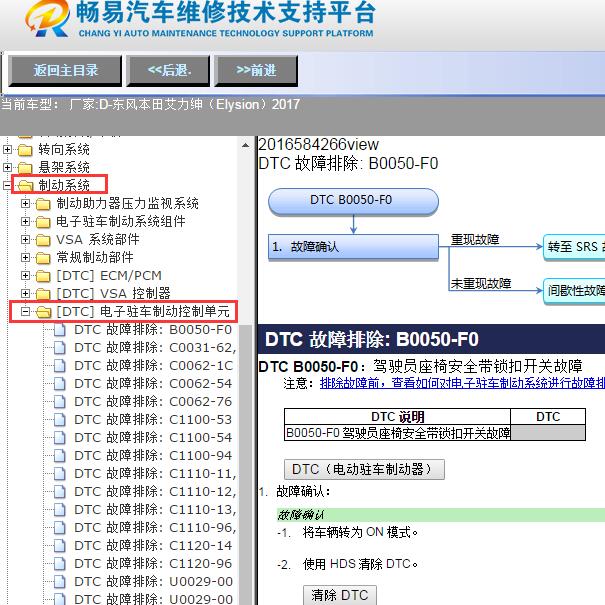The height and width of the screenshot is (605, 605).
Task: Click document icon for C1120-96
Action: click(60, 564)
